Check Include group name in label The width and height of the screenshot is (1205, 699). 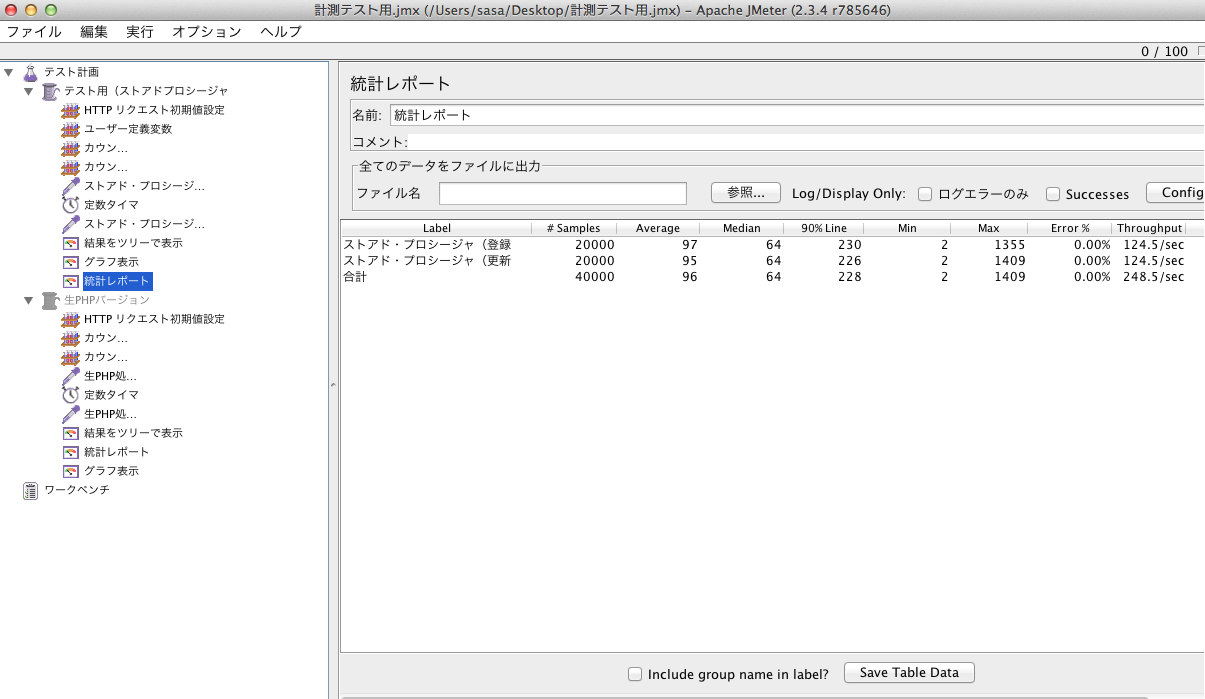click(634, 674)
